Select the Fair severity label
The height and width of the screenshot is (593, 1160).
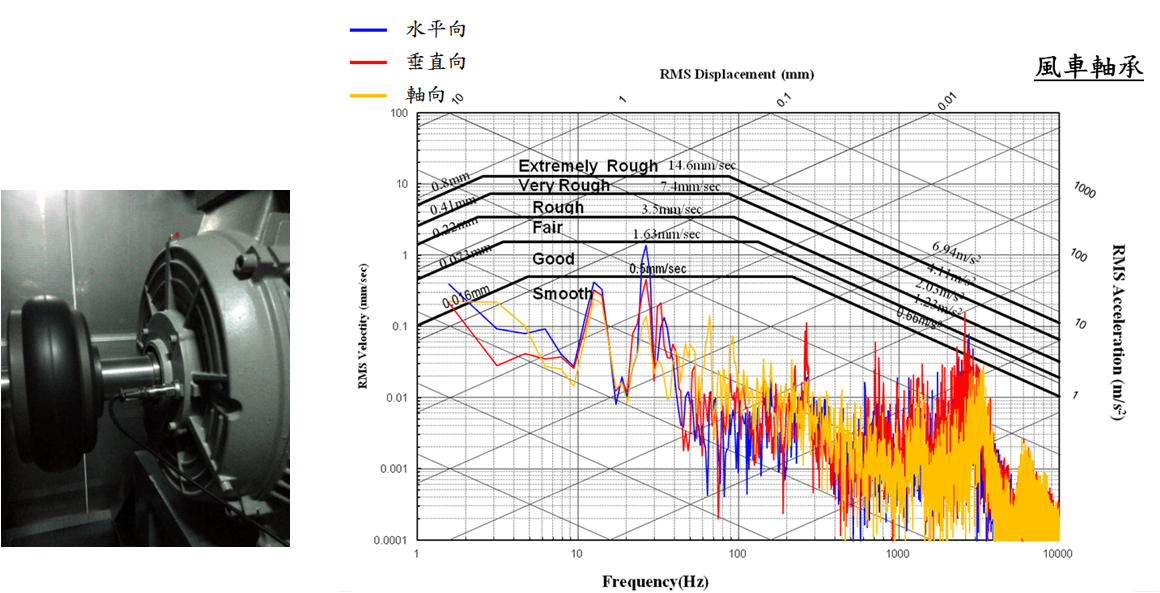click(547, 228)
